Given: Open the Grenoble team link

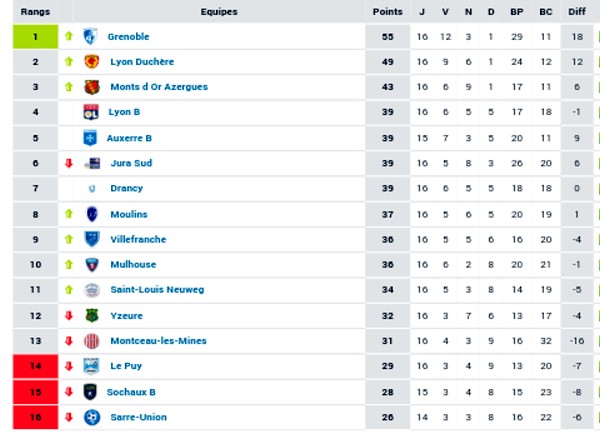Looking at the screenshot, I should tap(129, 36).
